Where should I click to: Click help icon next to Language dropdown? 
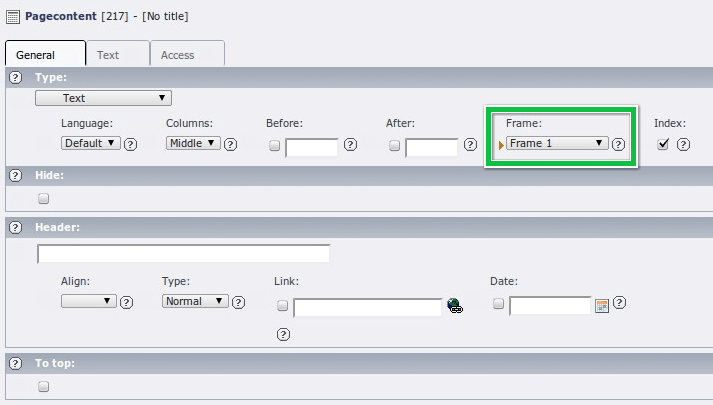pos(130,144)
